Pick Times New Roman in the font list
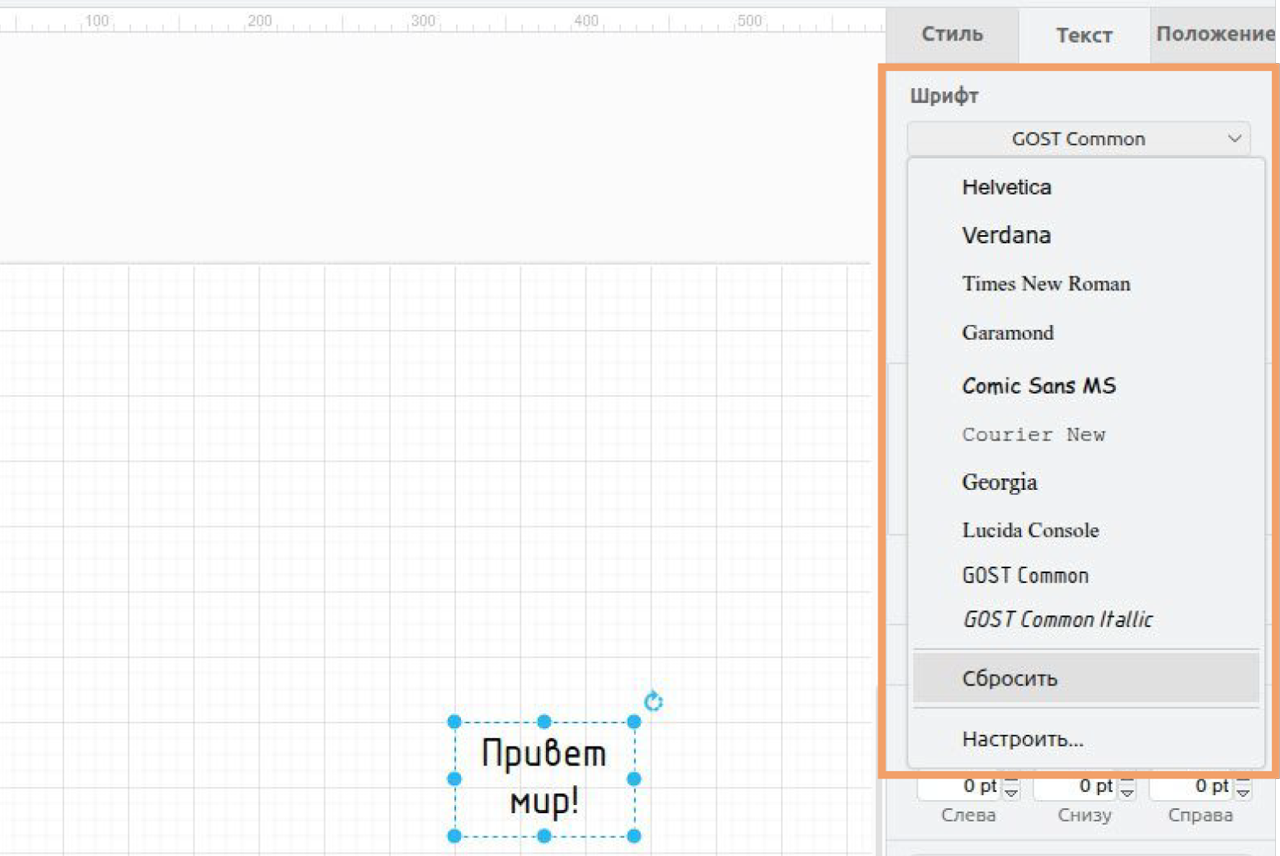The width and height of the screenshot is (1280, 856). tap(1046, 284)
